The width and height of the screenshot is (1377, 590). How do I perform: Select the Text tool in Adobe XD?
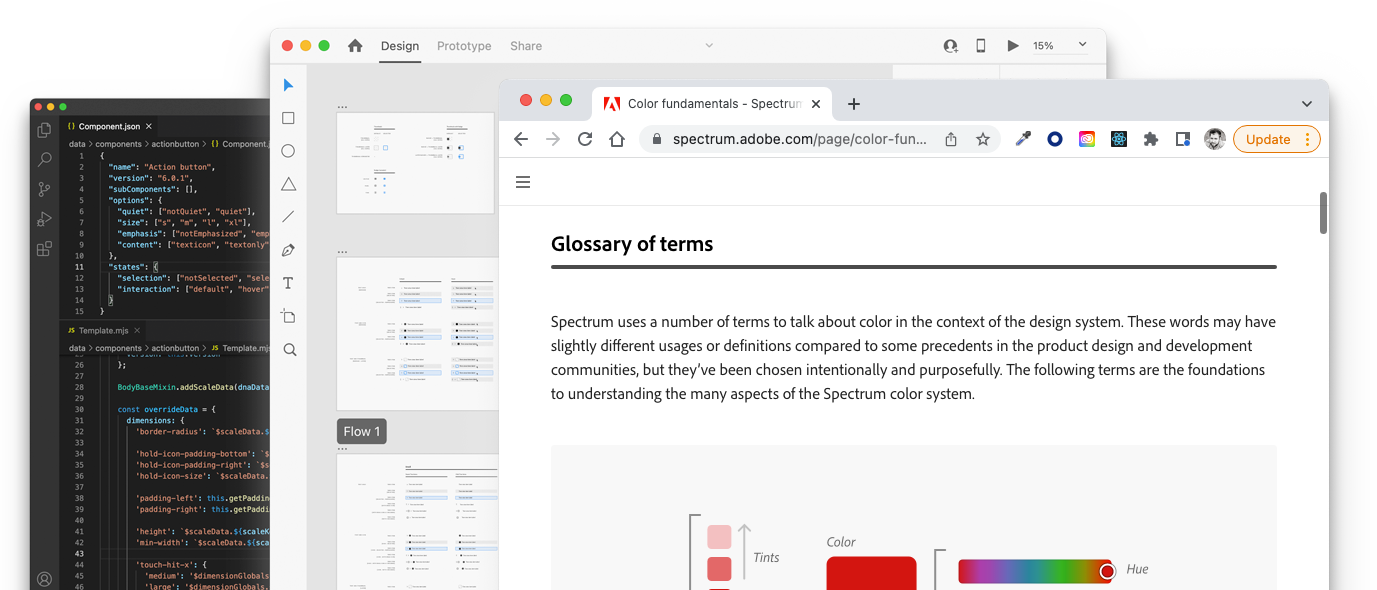point(288,283)
